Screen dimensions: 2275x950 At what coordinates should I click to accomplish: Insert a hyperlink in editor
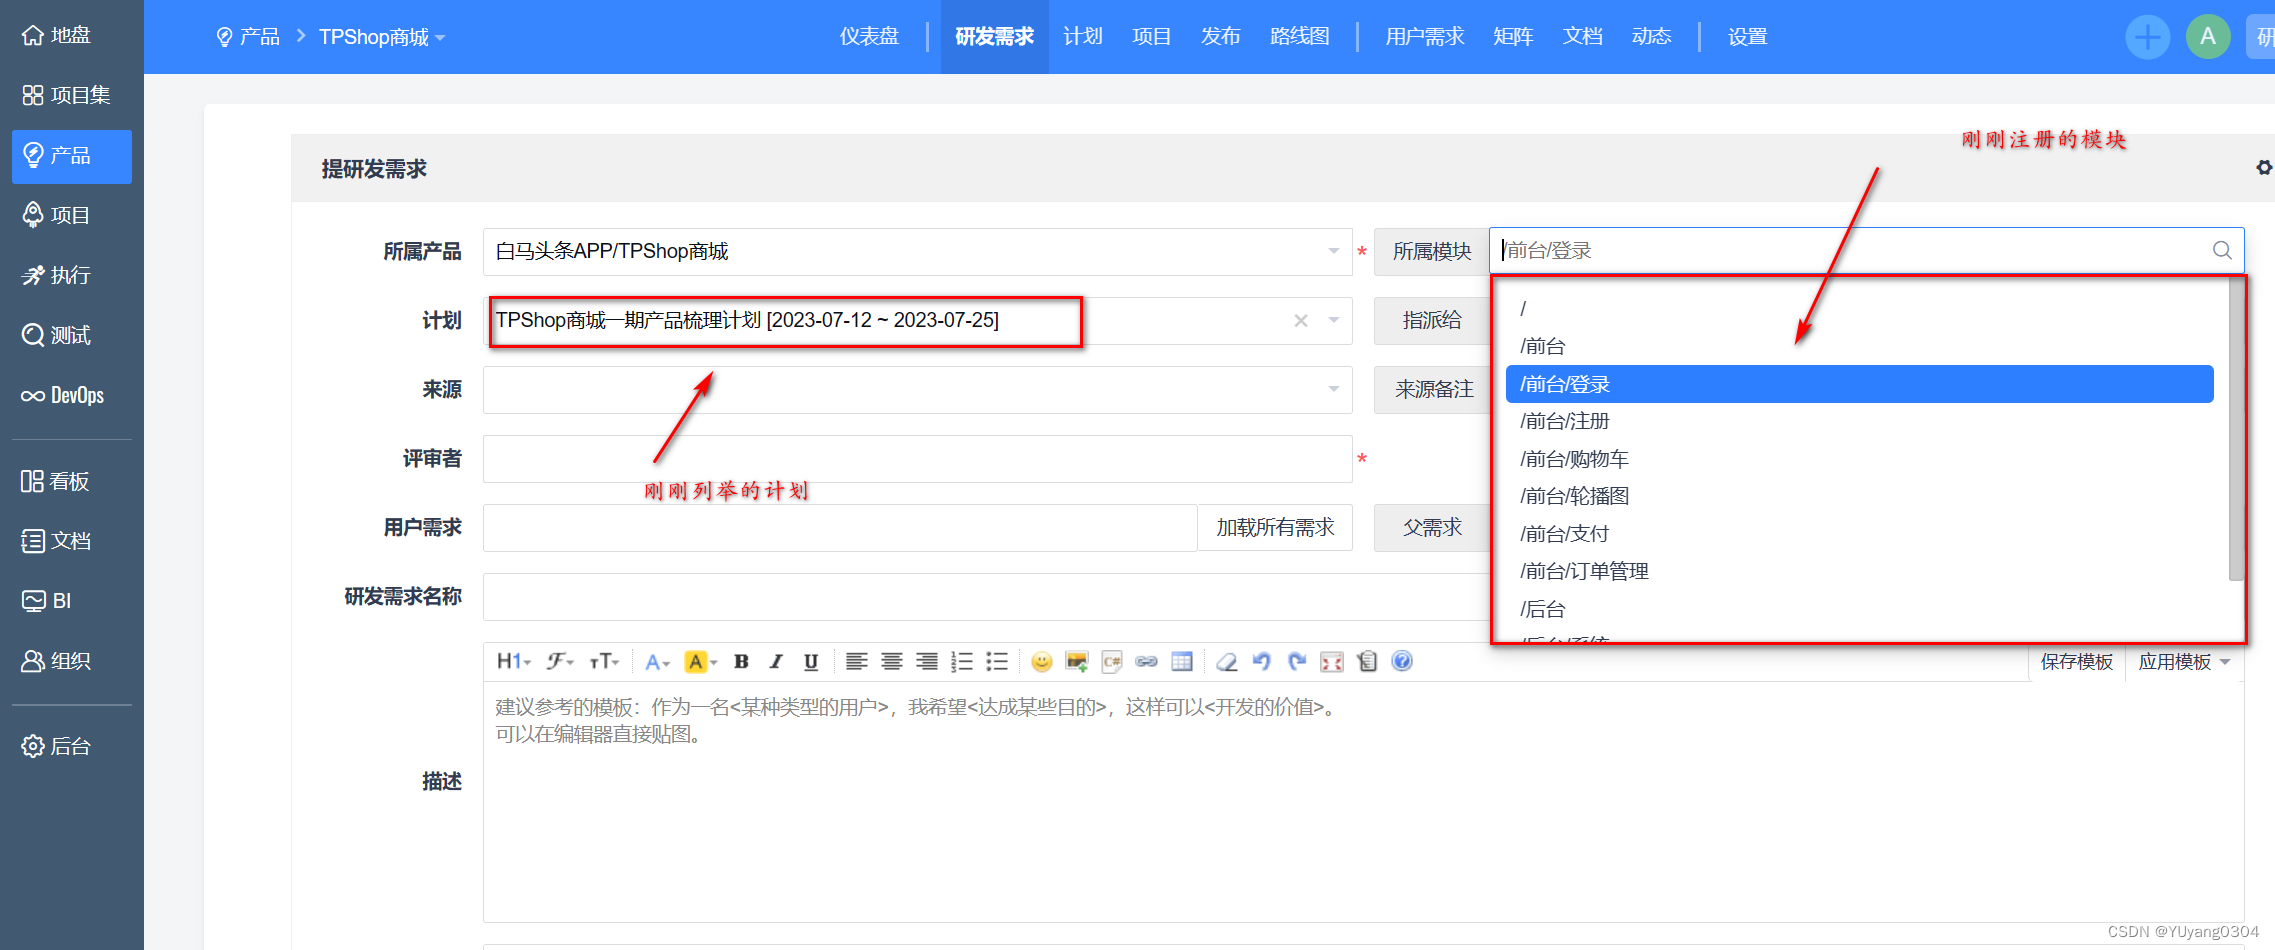(x=1147, y=661)
